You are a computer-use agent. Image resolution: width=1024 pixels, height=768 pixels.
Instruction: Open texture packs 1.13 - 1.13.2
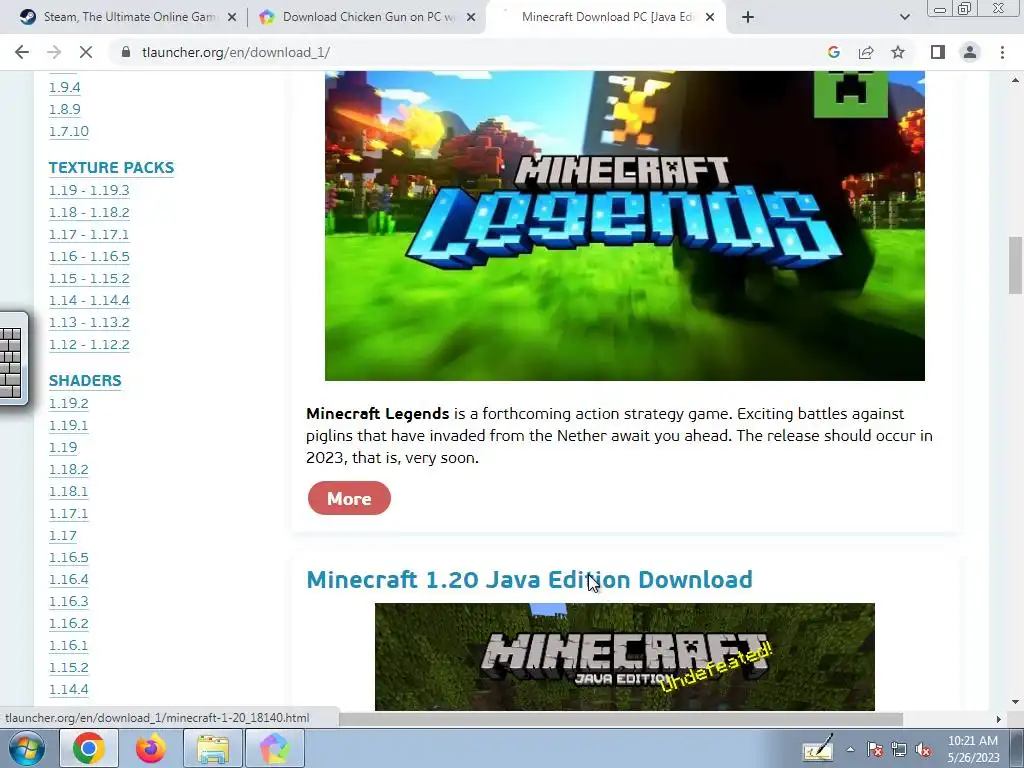(x=89, y=323)
